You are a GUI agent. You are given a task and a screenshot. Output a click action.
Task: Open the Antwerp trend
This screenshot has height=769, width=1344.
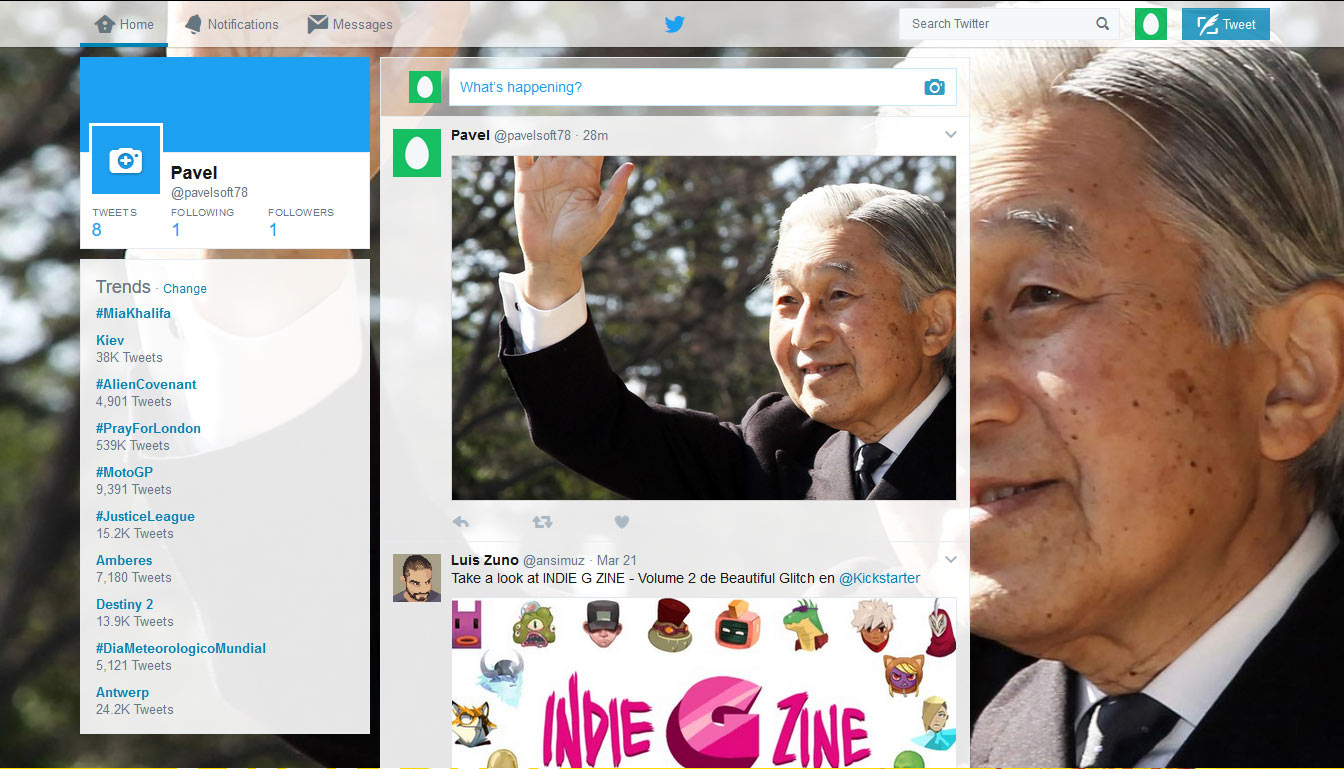click(122, 692)
